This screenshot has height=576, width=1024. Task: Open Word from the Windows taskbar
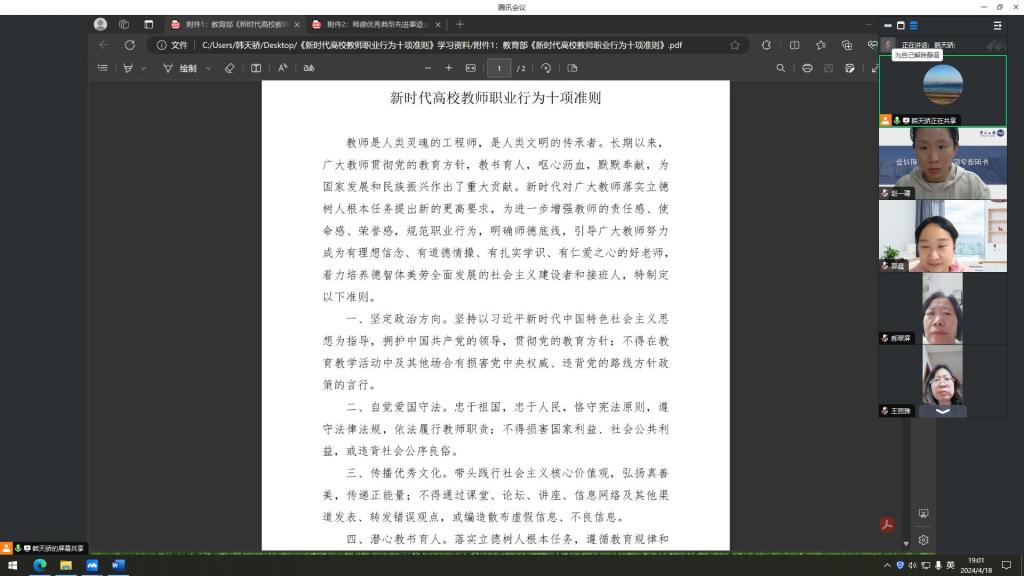(x=118, y=565)
